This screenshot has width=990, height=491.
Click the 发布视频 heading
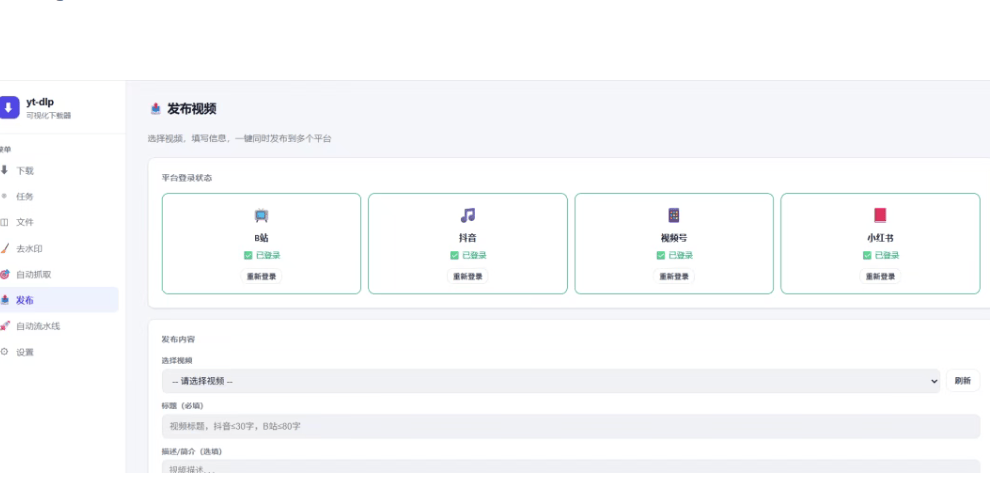pyautogui.click(x=192, y=109)
